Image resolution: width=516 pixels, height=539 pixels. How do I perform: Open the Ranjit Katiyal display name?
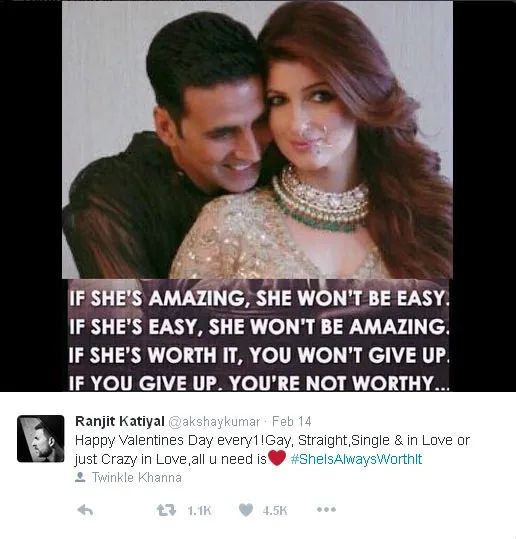click(120, 421)
